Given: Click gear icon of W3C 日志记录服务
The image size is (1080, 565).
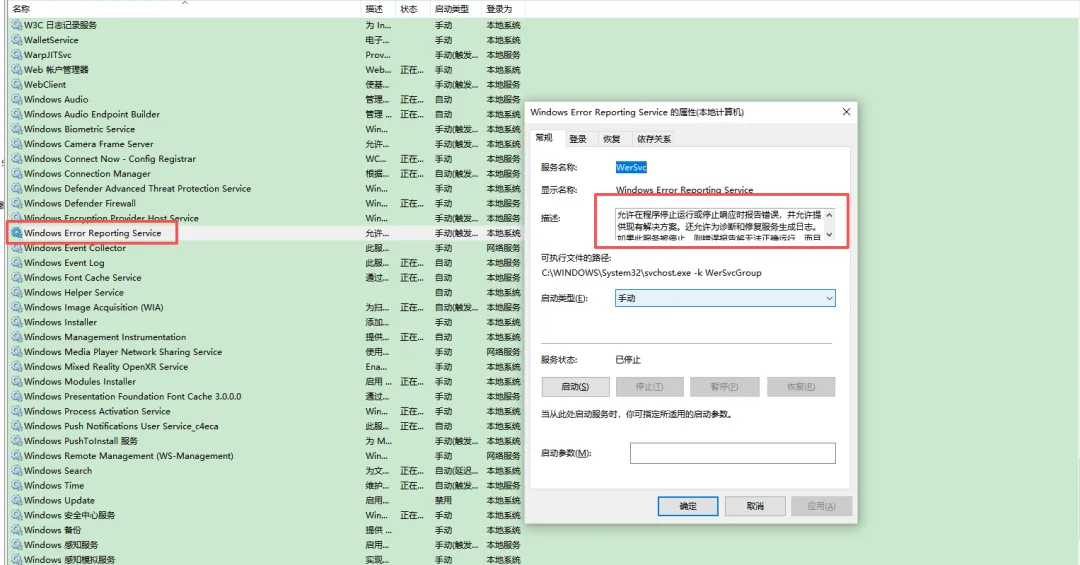Looking at the screenshot, I should click(x=17, y=25).
